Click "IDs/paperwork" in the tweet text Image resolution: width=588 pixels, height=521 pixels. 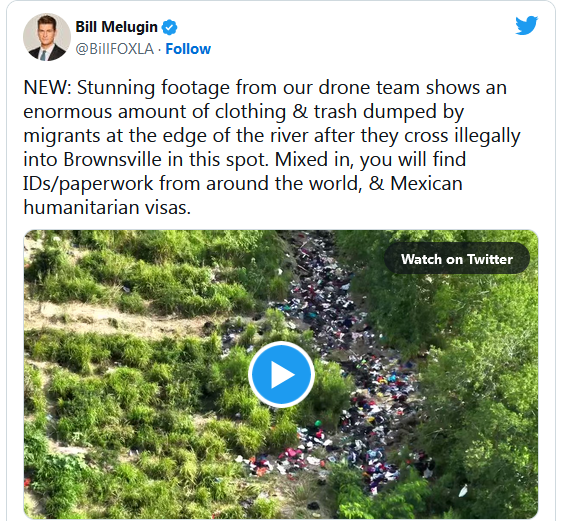point(88,184)
